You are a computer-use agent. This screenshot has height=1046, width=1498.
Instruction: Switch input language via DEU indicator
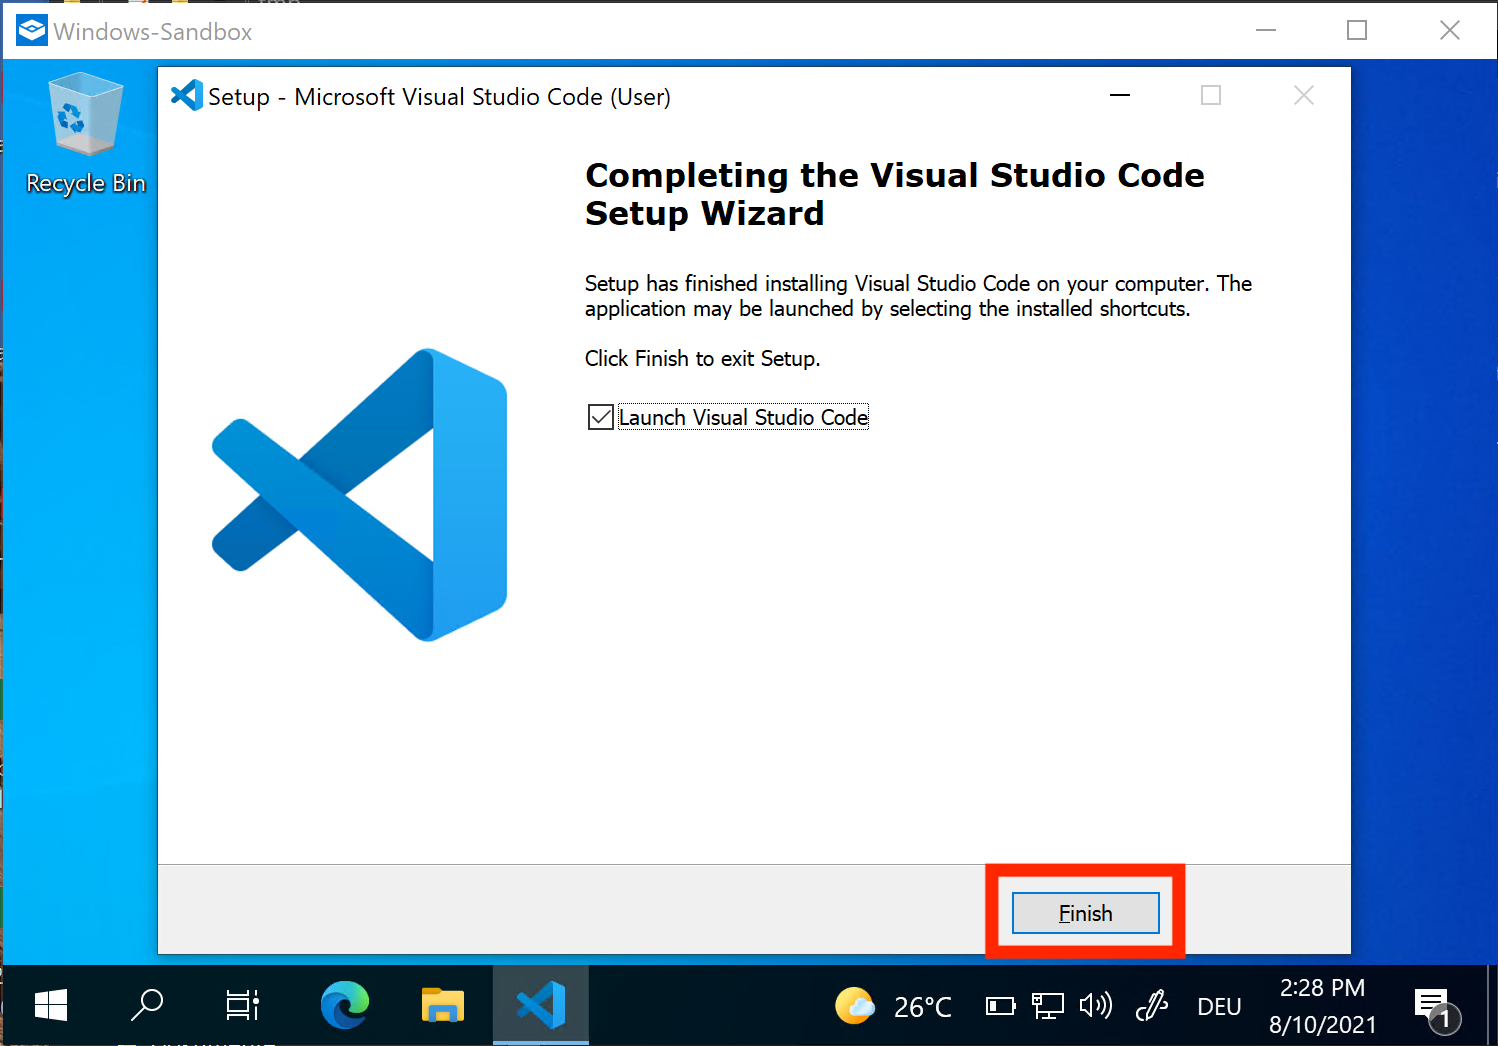coord(1219,1007)
